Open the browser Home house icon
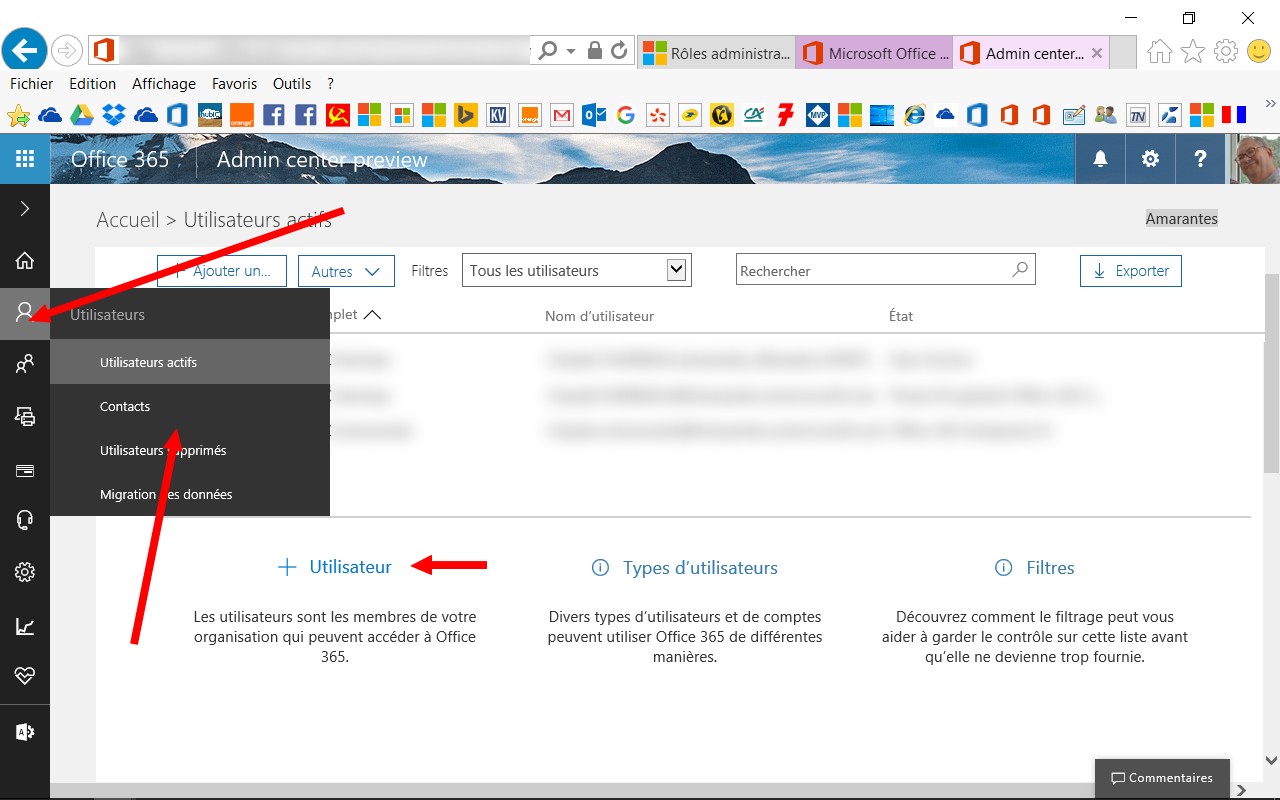The image size is (1280, 800). tap(1160, 51)
